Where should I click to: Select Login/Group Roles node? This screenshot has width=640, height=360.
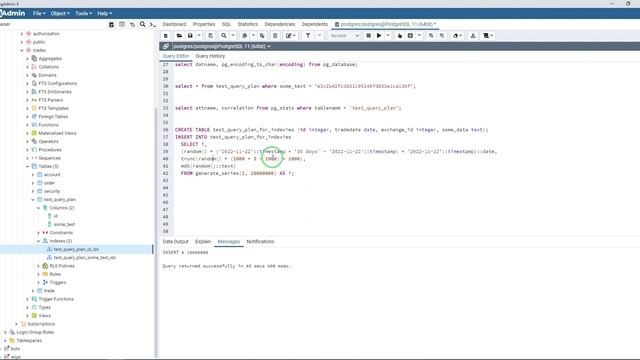click(35, 332)
